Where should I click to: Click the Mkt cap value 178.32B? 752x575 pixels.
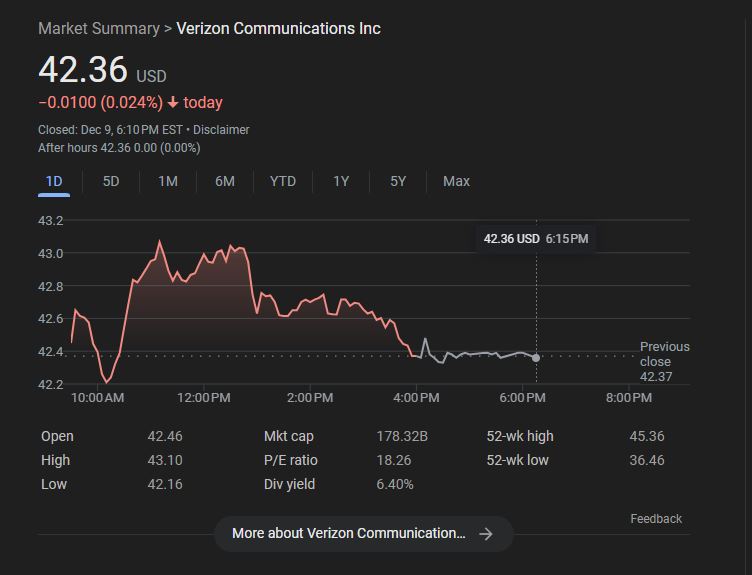pos(402,436)
